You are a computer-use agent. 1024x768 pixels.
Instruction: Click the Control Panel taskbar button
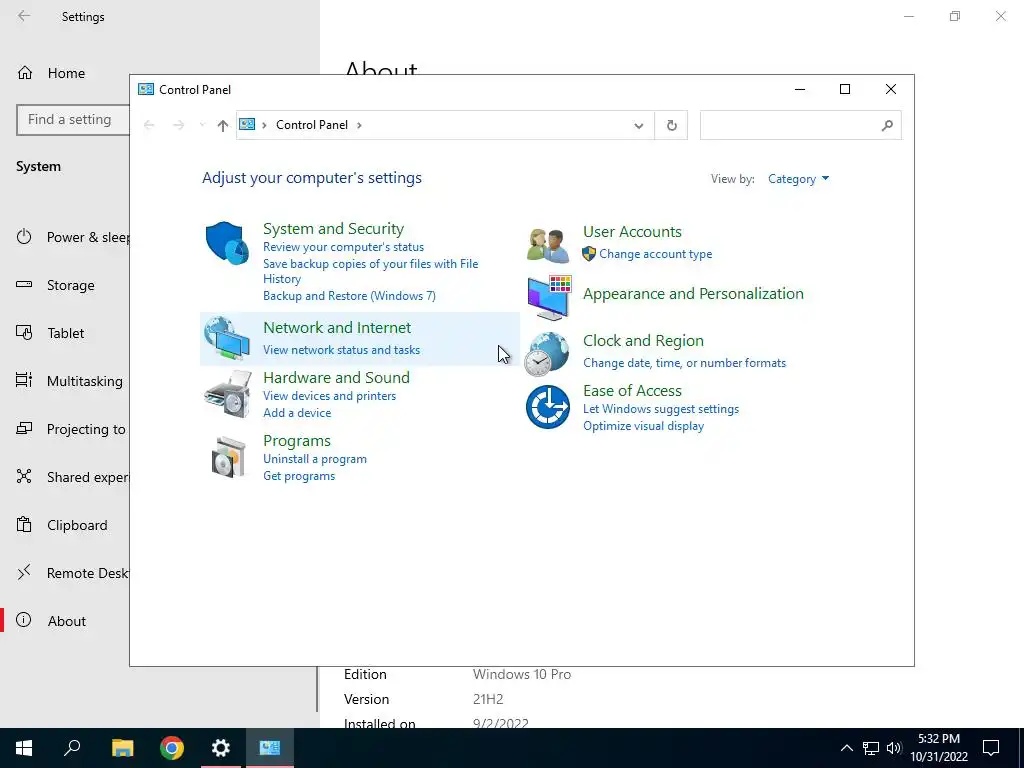[x=270, y=748]
